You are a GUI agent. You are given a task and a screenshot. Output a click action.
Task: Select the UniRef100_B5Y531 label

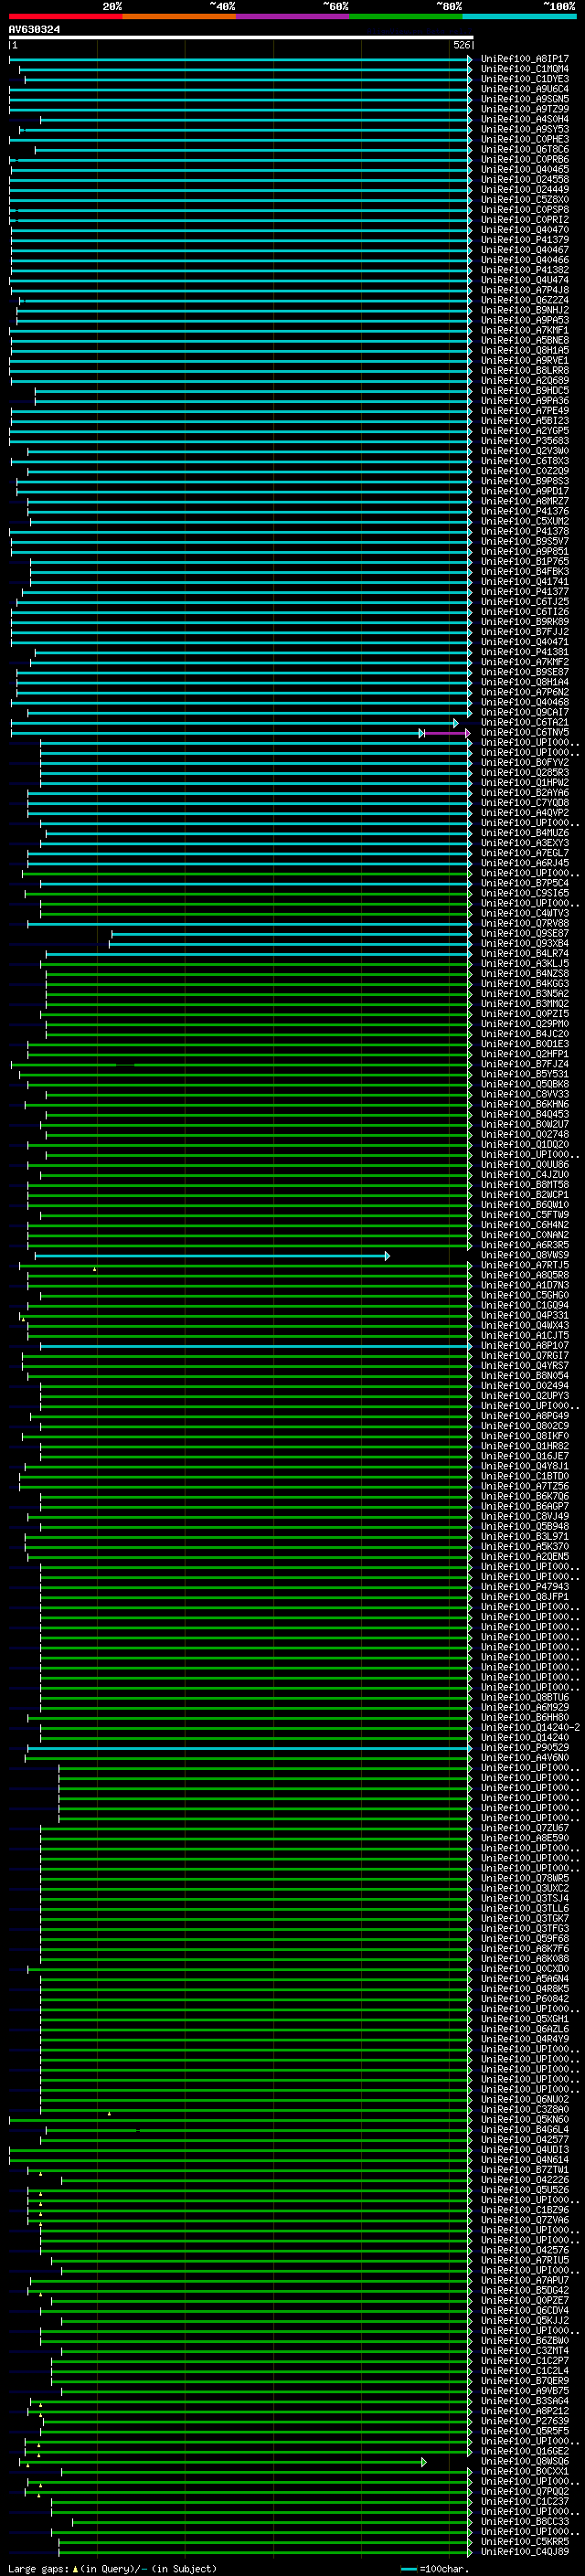(524, 1074)
